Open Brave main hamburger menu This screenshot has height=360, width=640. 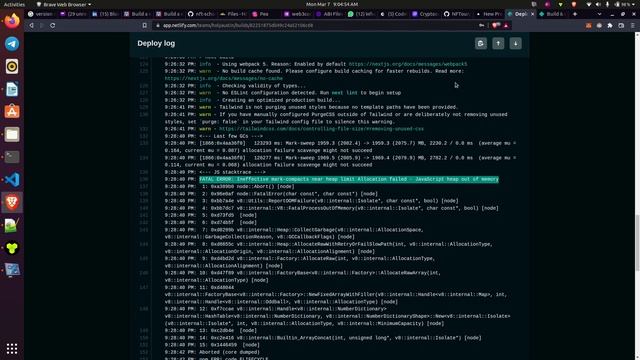[632, 25]
